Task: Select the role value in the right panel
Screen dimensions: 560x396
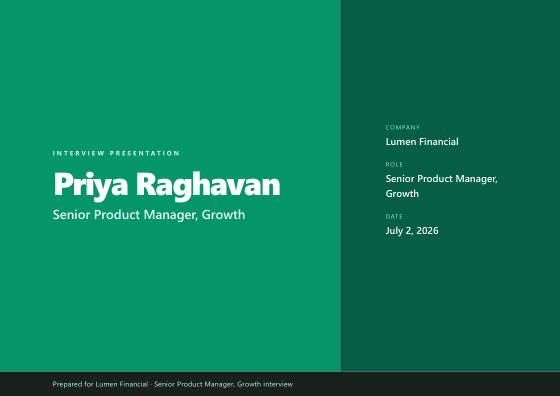Action: coord(441,186)
